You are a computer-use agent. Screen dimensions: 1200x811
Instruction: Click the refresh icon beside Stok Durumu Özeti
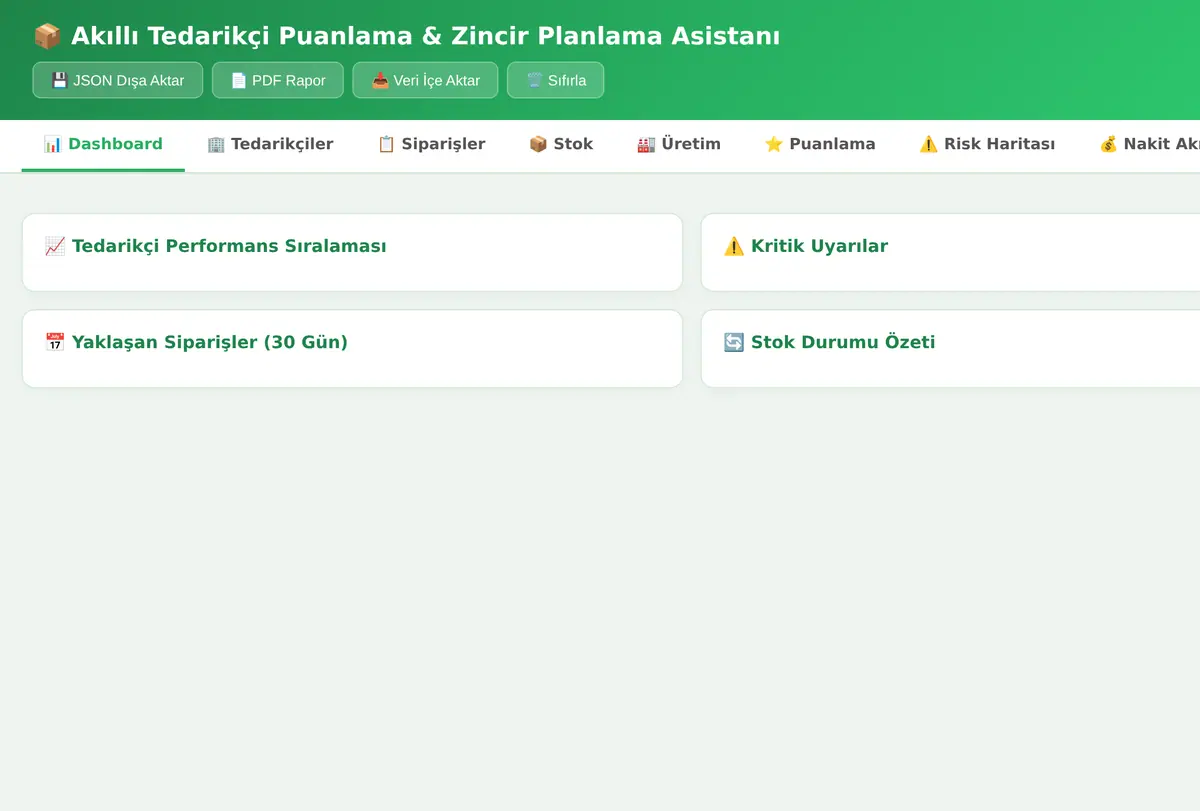click(x=734, y=342)
